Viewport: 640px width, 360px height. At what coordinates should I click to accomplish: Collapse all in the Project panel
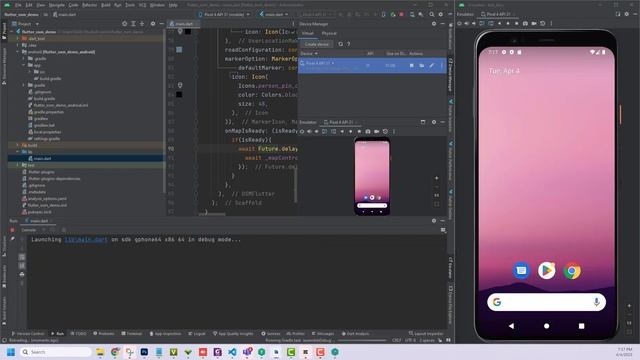[142, 24]
